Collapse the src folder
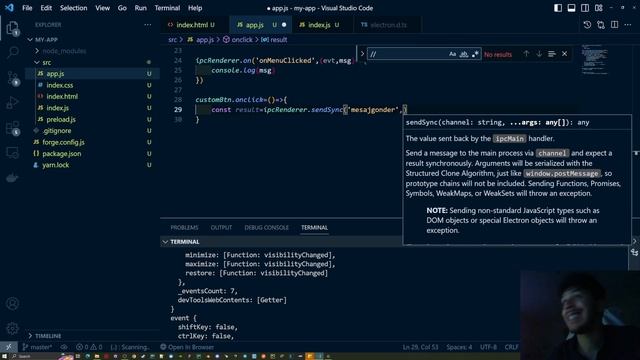640x360 pixels. (x=46, y=62)
